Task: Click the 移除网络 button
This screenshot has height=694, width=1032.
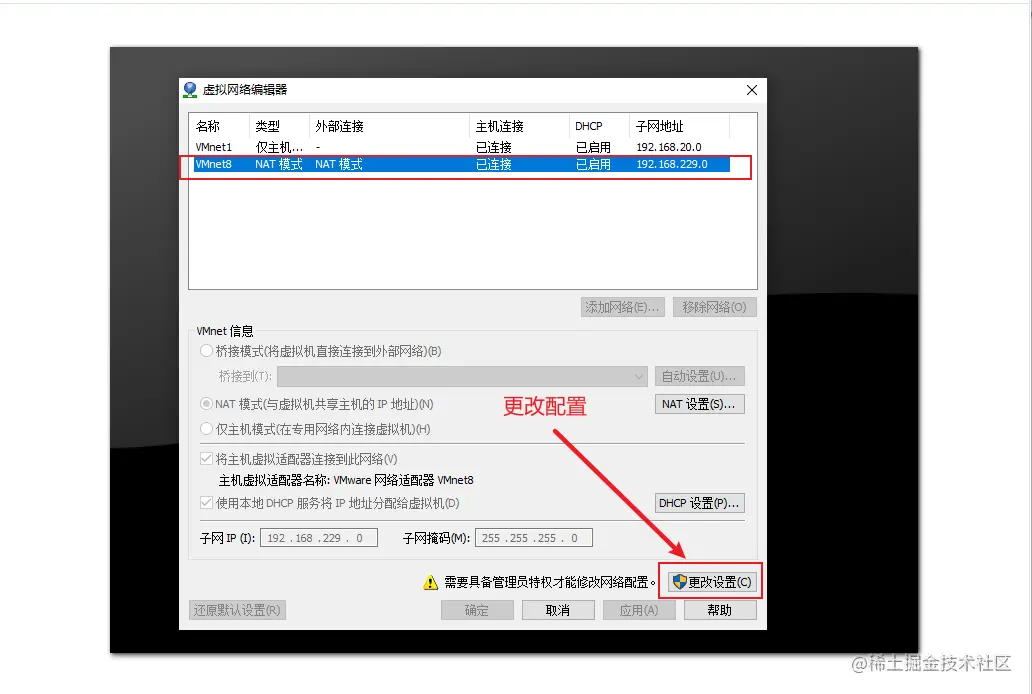Action: point(713,307)
